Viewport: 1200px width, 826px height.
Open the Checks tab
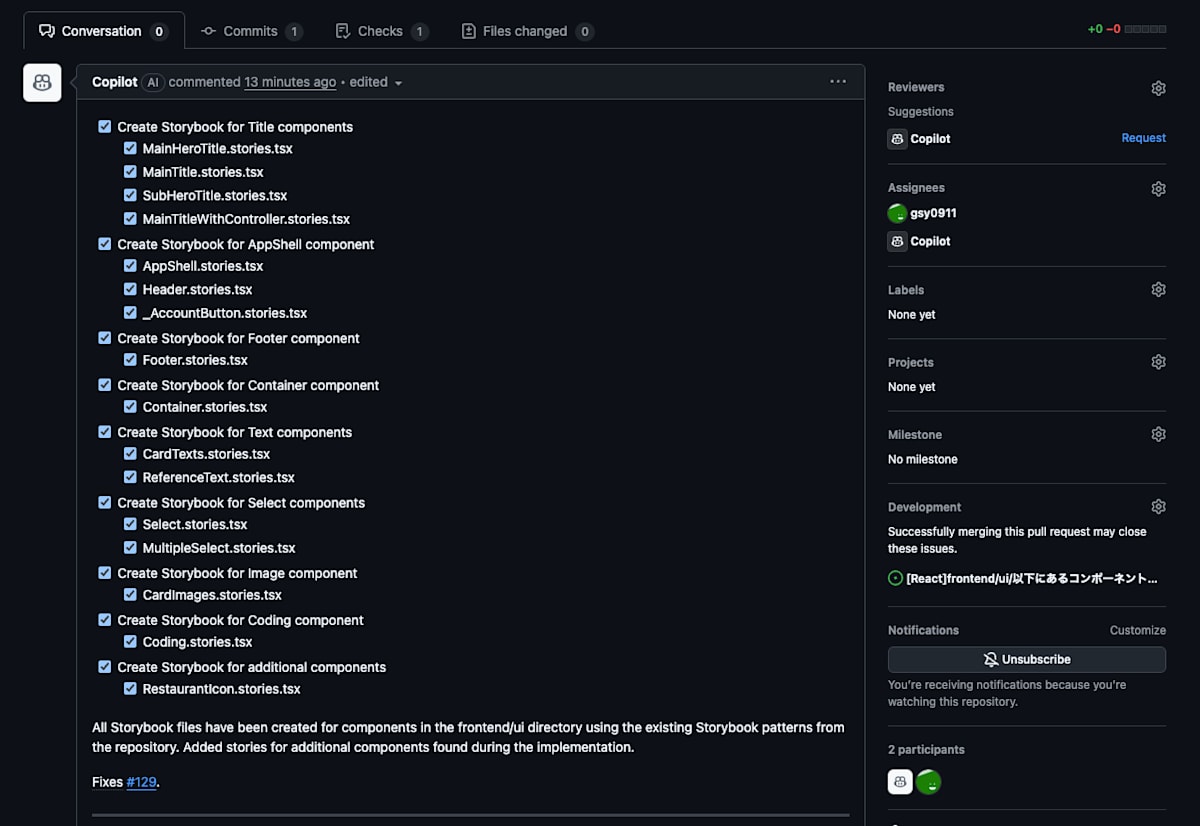pos(381,31)
